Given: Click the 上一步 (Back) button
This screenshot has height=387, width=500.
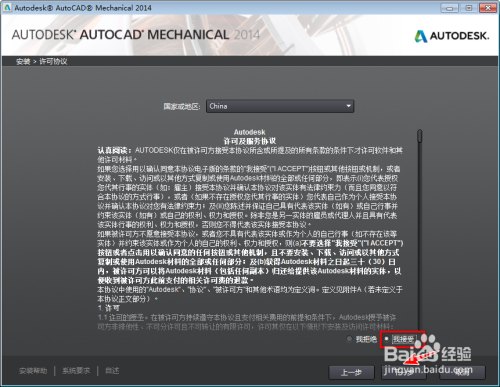Looking at the screenshot, I should point(351,372).
